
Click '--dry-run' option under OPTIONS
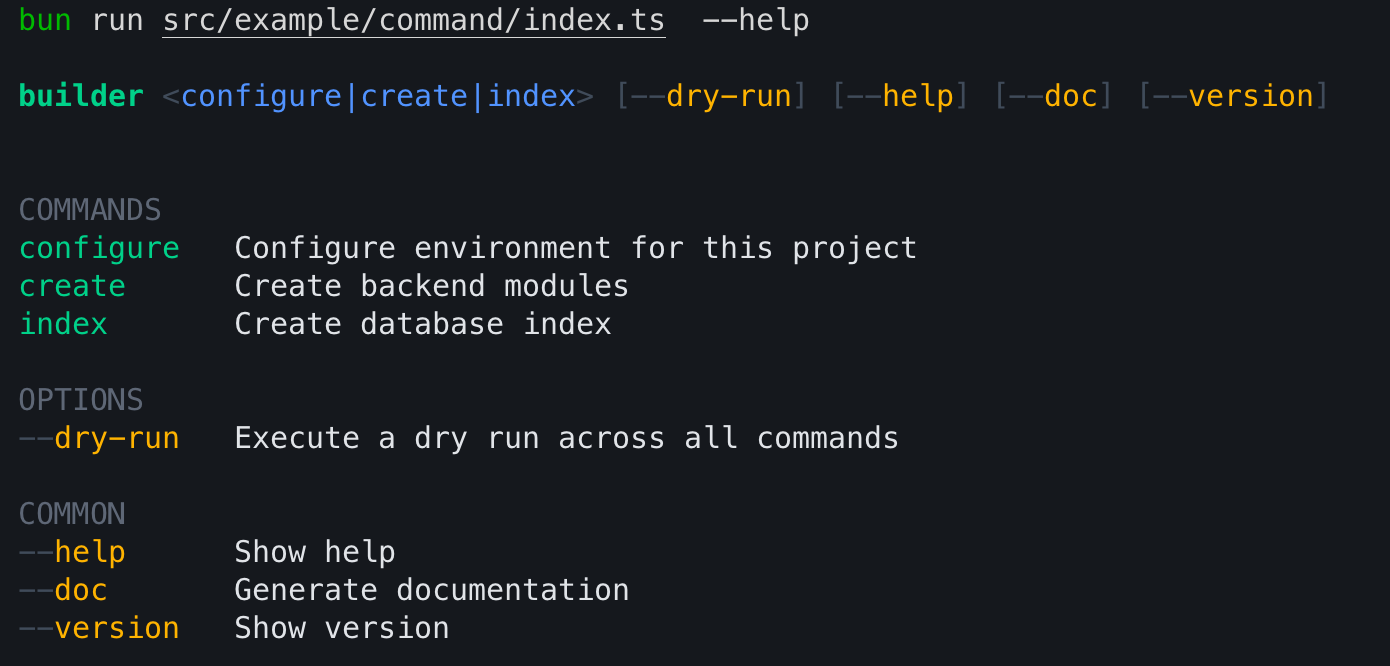click(99, 439)
